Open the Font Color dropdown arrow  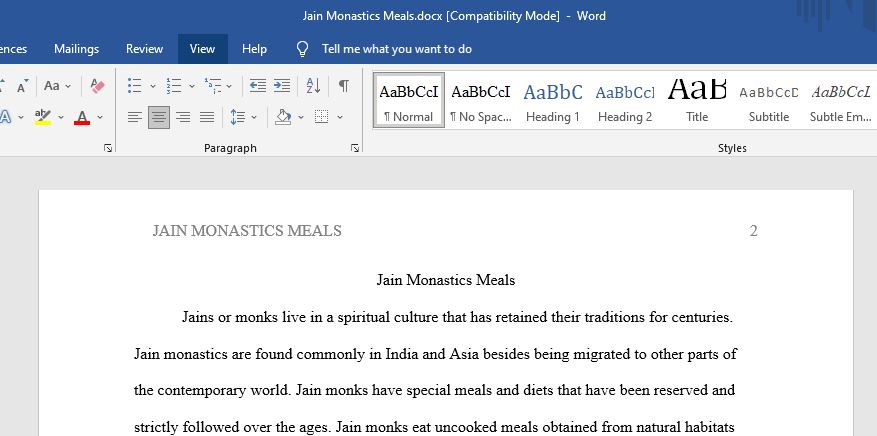100,117
